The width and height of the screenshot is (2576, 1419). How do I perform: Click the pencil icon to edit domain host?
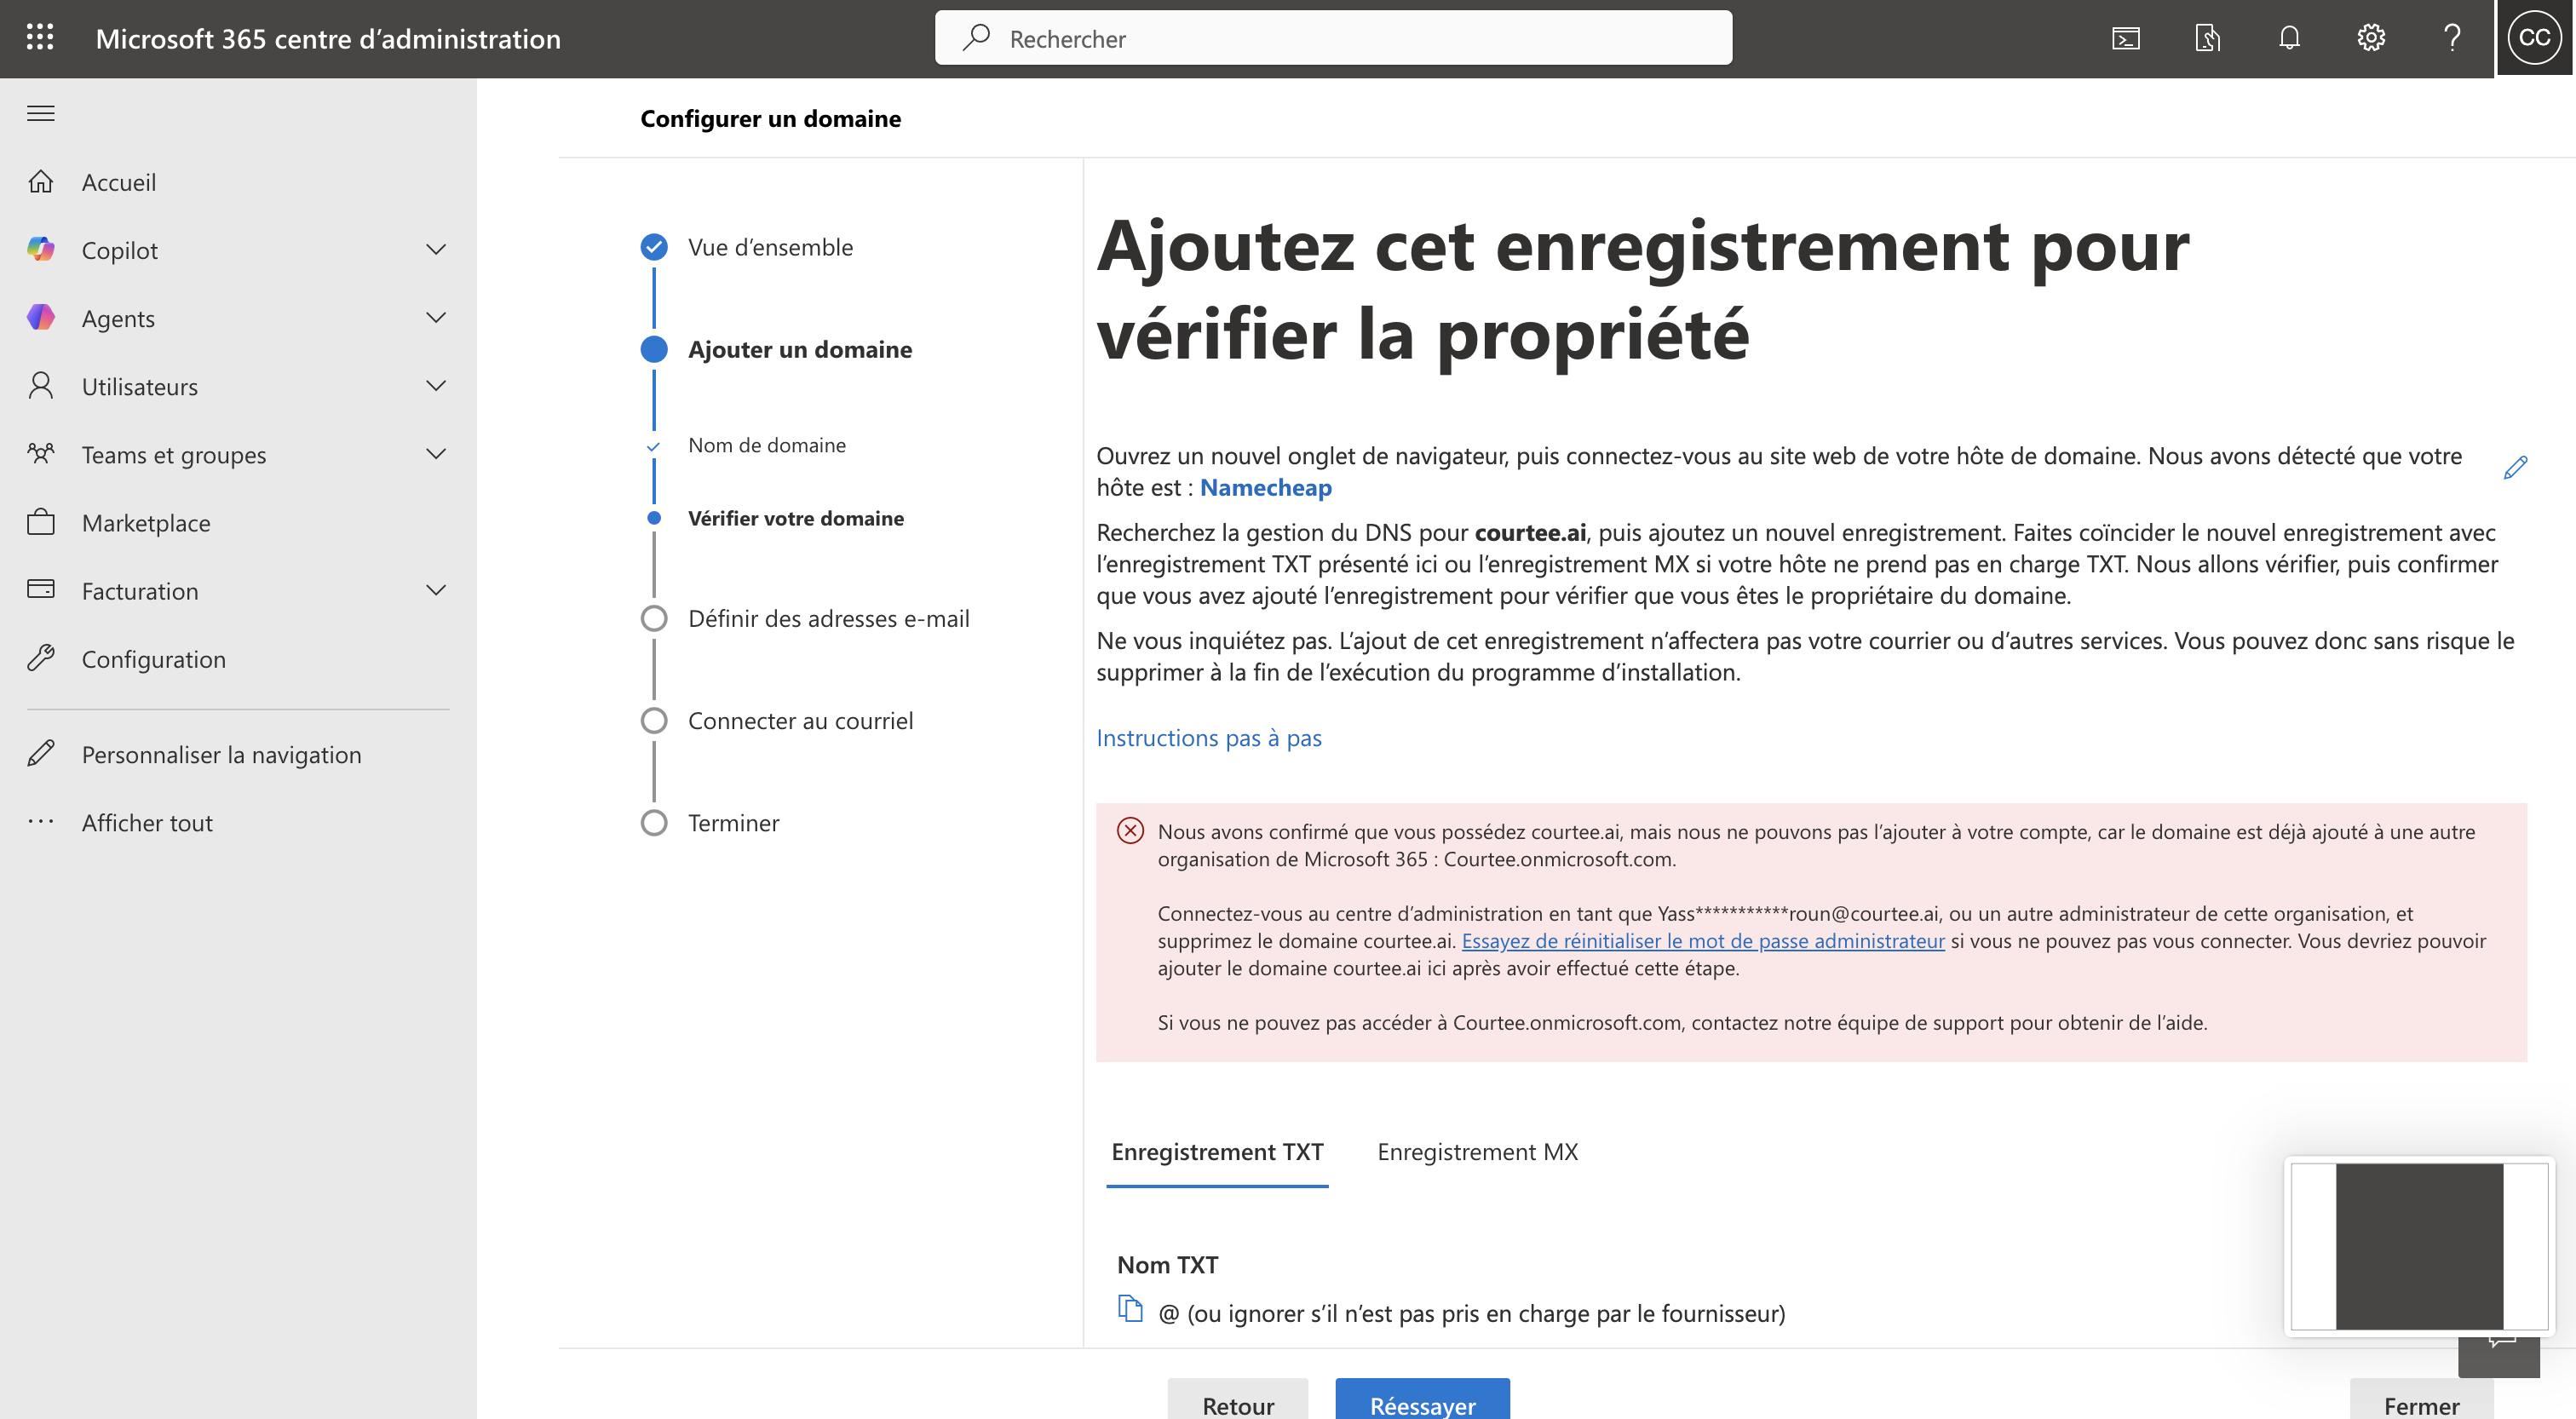point(2515,467)
